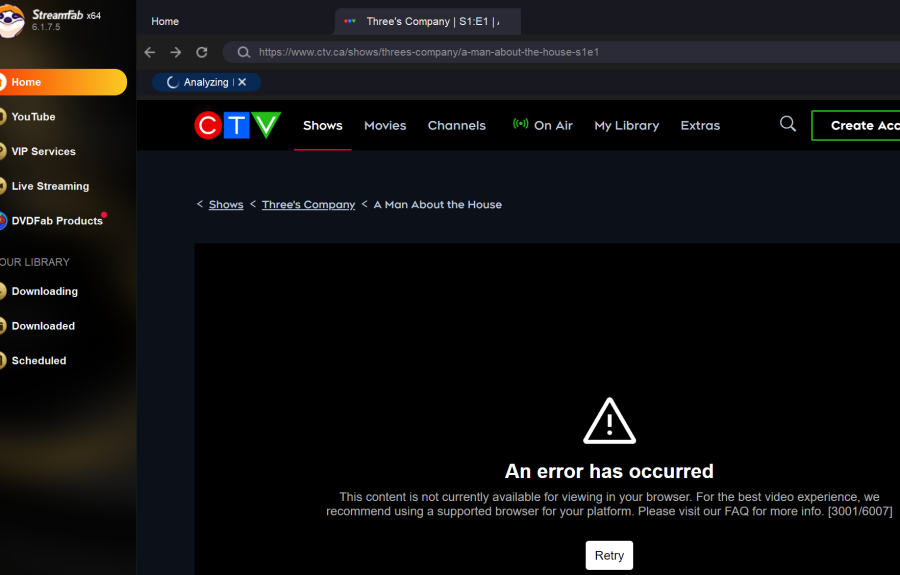Open Home in StreamFab sidebar

[62, 82]
